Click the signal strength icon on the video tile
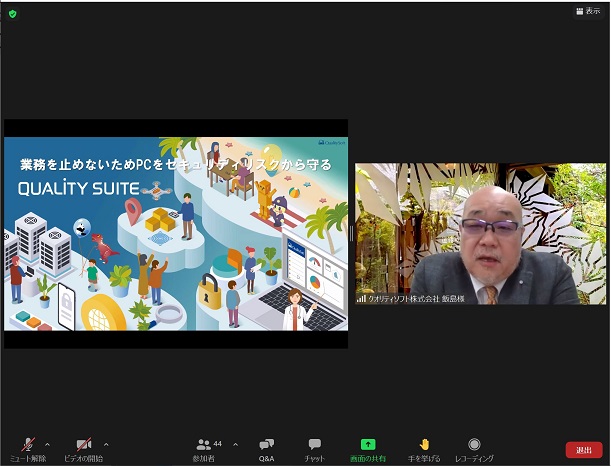This screenshot has width=611, height=466. (x=361, y=299)
